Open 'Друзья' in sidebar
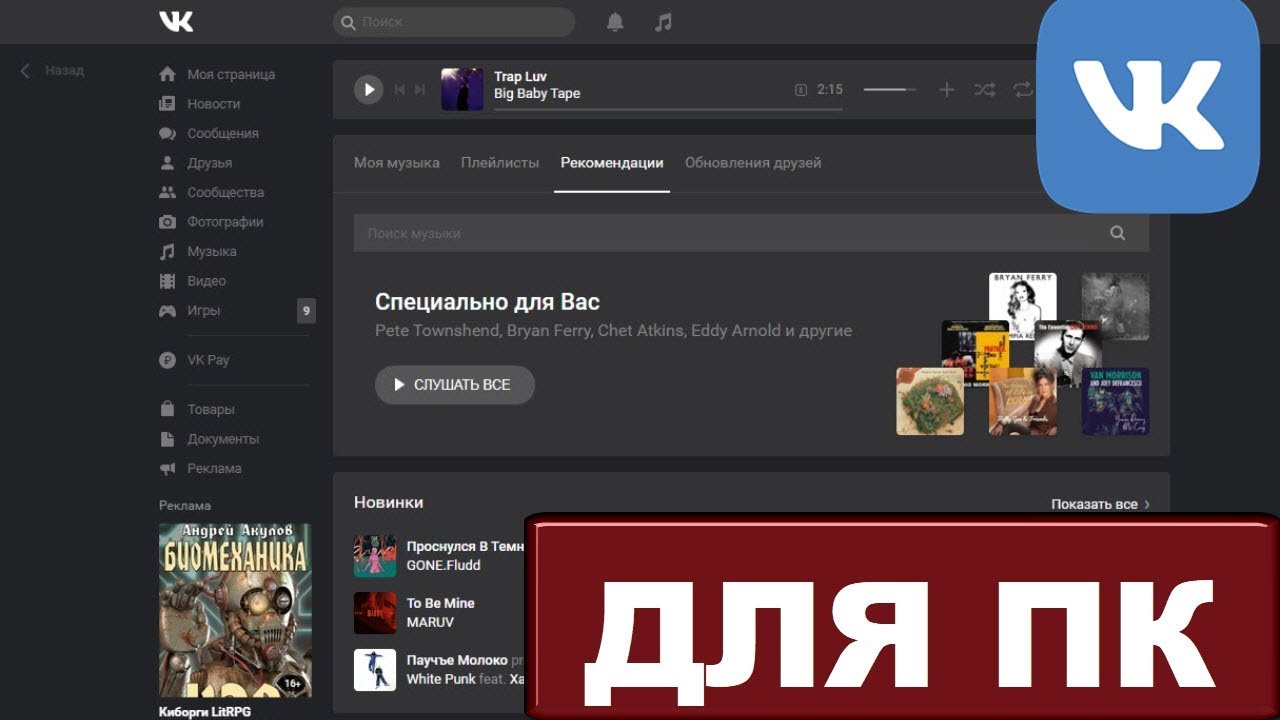The image size is (1280, 720). click(x=209, y=163)
